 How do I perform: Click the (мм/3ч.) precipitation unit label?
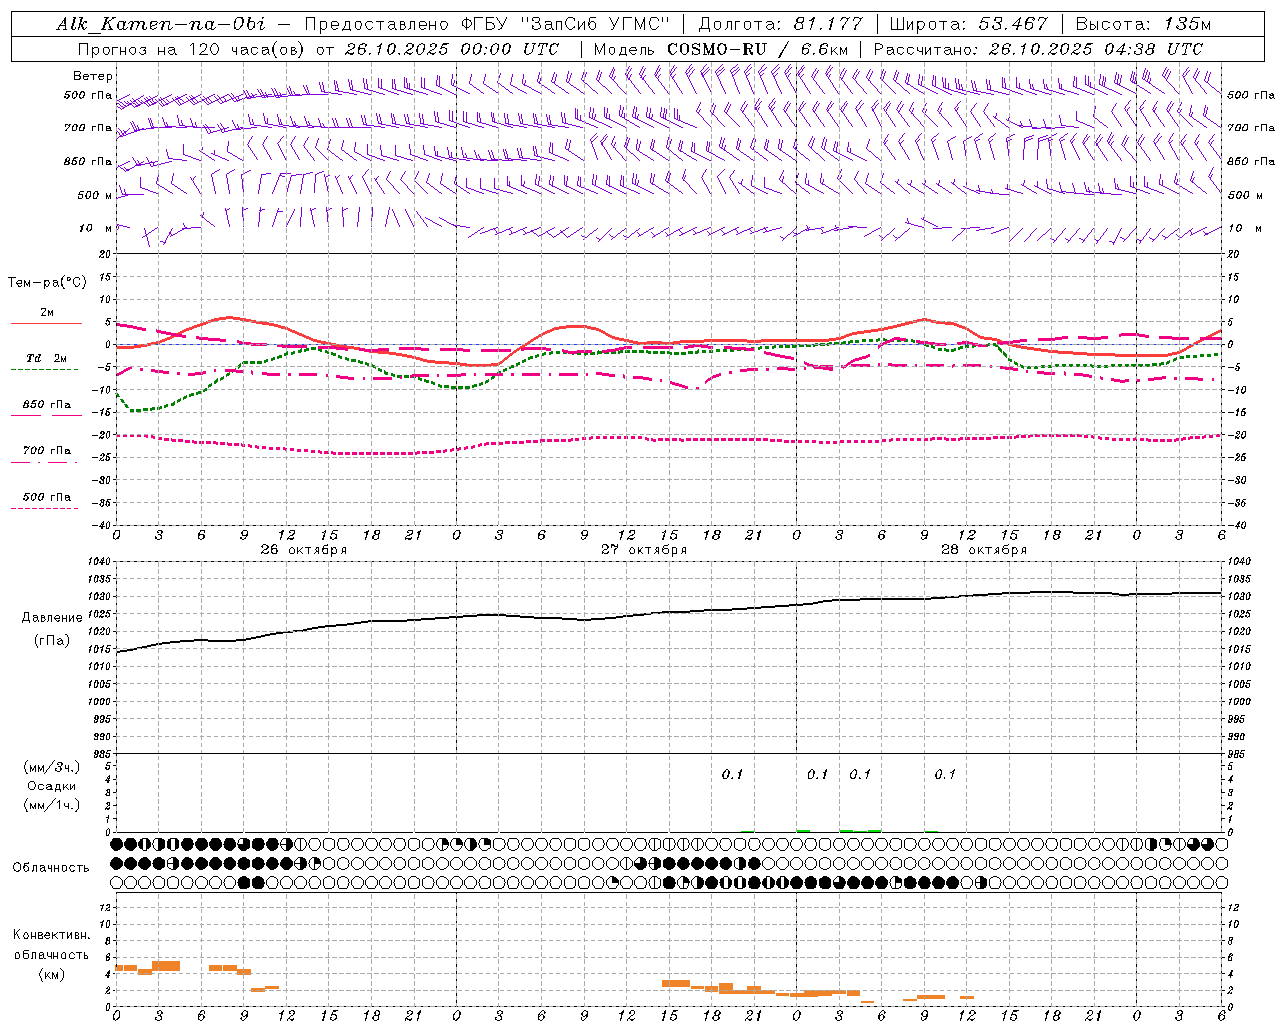click(51, 768)
